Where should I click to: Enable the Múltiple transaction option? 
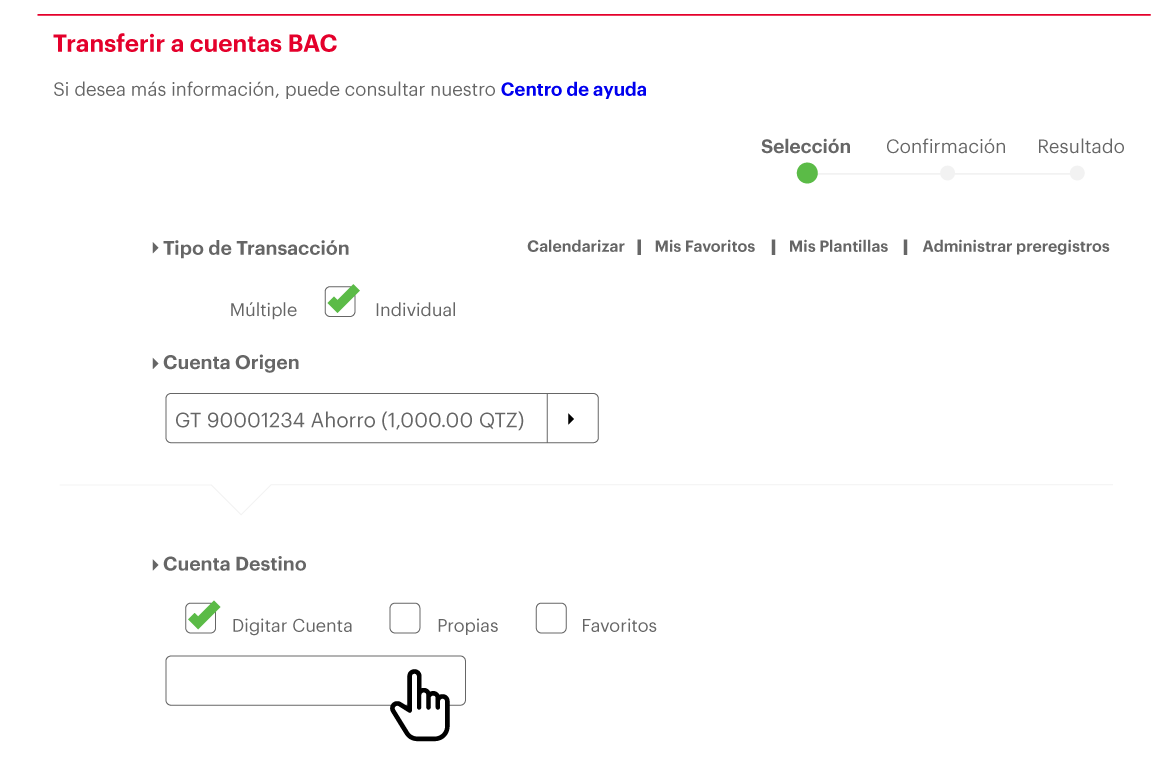pos(263,310)
